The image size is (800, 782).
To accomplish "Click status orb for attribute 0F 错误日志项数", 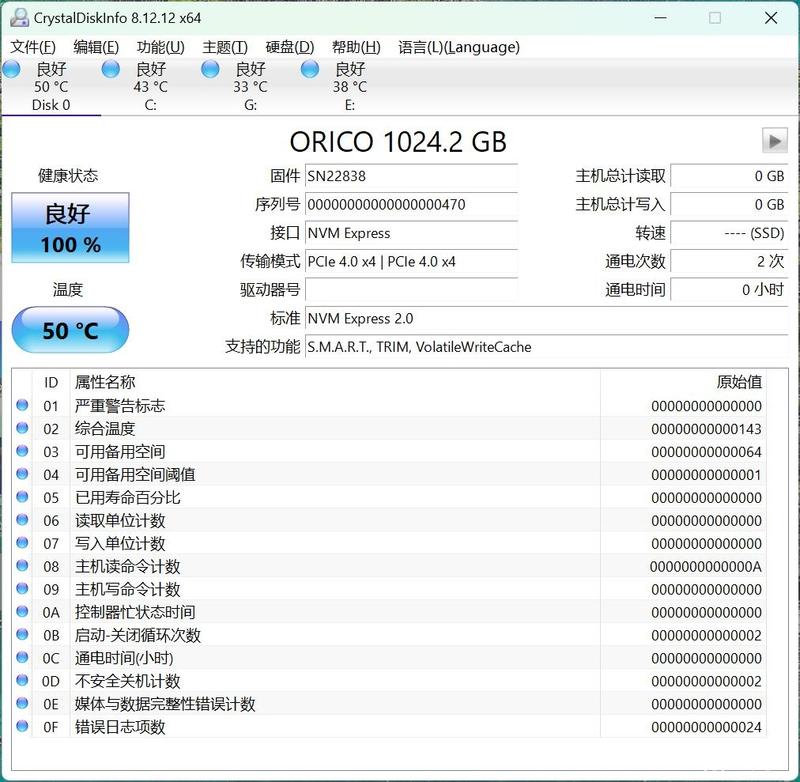I will click(x=22, y=726).
